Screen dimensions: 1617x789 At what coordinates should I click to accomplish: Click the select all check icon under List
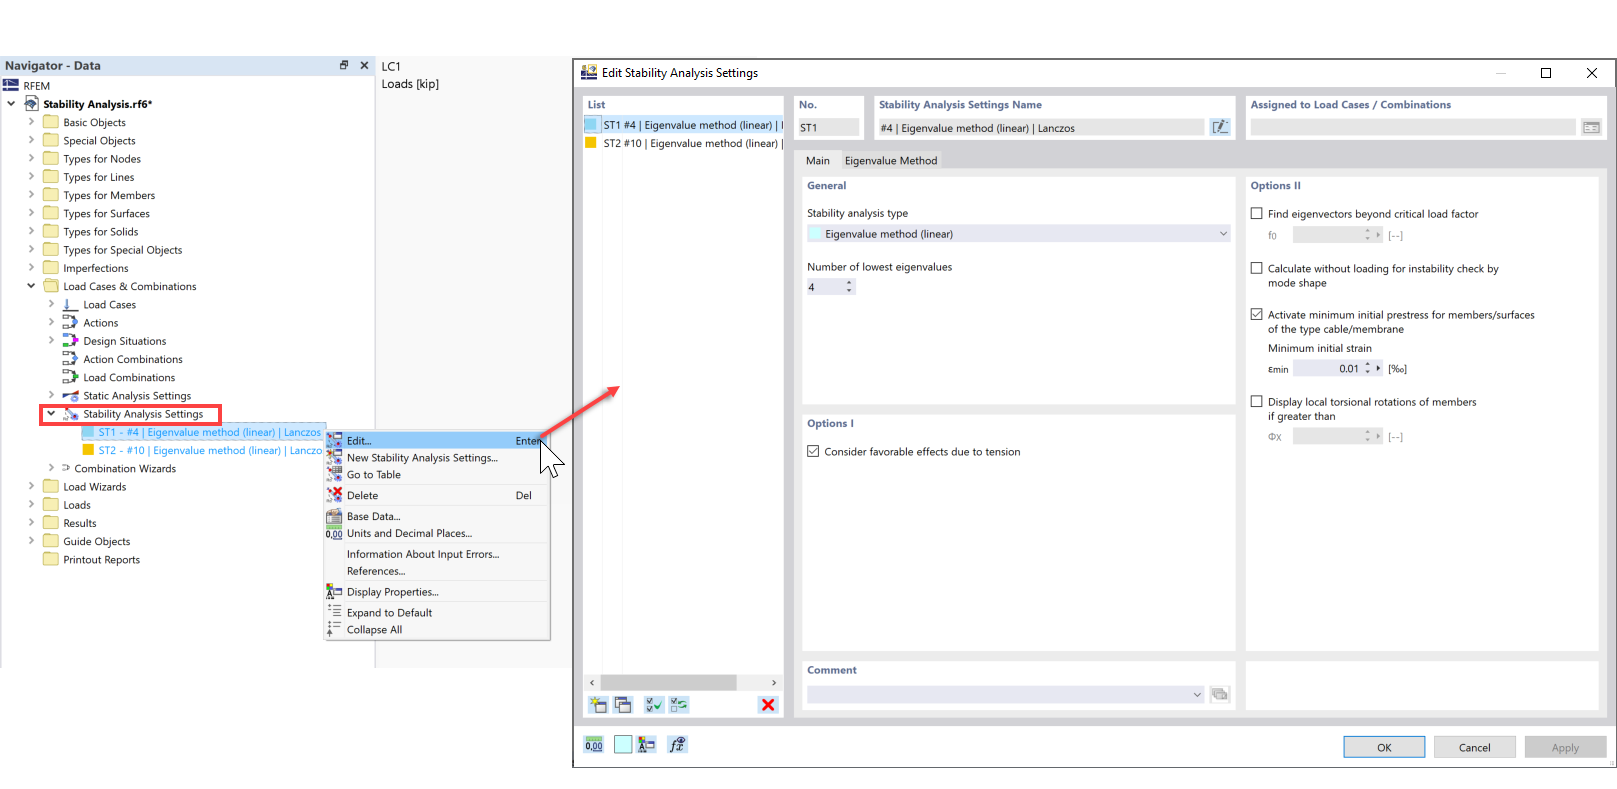[654, 705]
